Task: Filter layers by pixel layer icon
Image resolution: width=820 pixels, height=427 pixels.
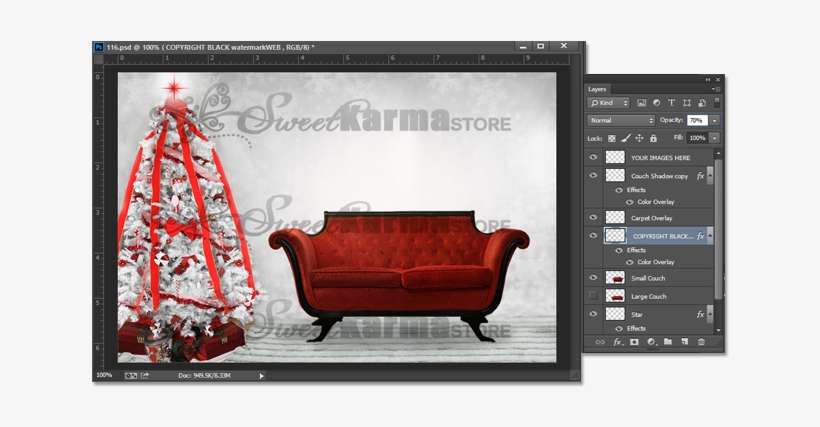Action: point(641,103)
